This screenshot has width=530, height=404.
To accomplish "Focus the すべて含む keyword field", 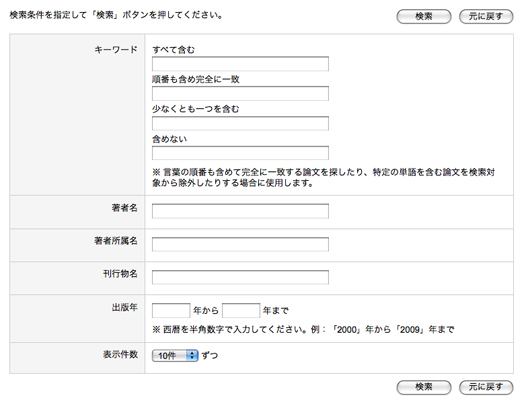I will click(x=240, y=64).
